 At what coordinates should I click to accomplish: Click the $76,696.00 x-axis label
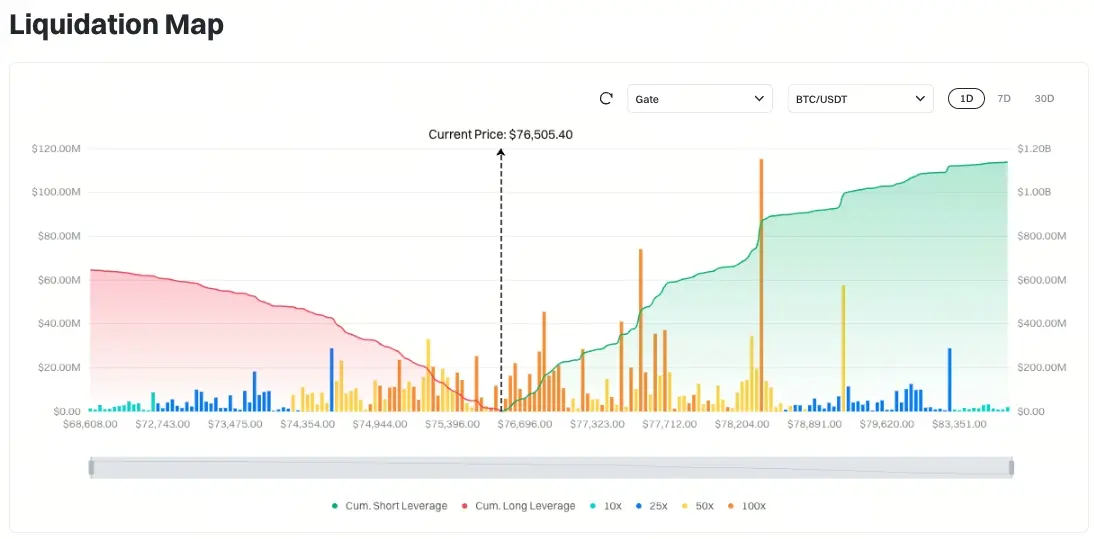click(x=525, y=424)
